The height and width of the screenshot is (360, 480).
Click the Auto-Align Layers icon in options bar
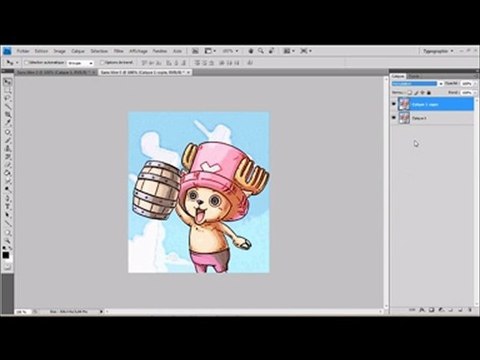[250, 63]
